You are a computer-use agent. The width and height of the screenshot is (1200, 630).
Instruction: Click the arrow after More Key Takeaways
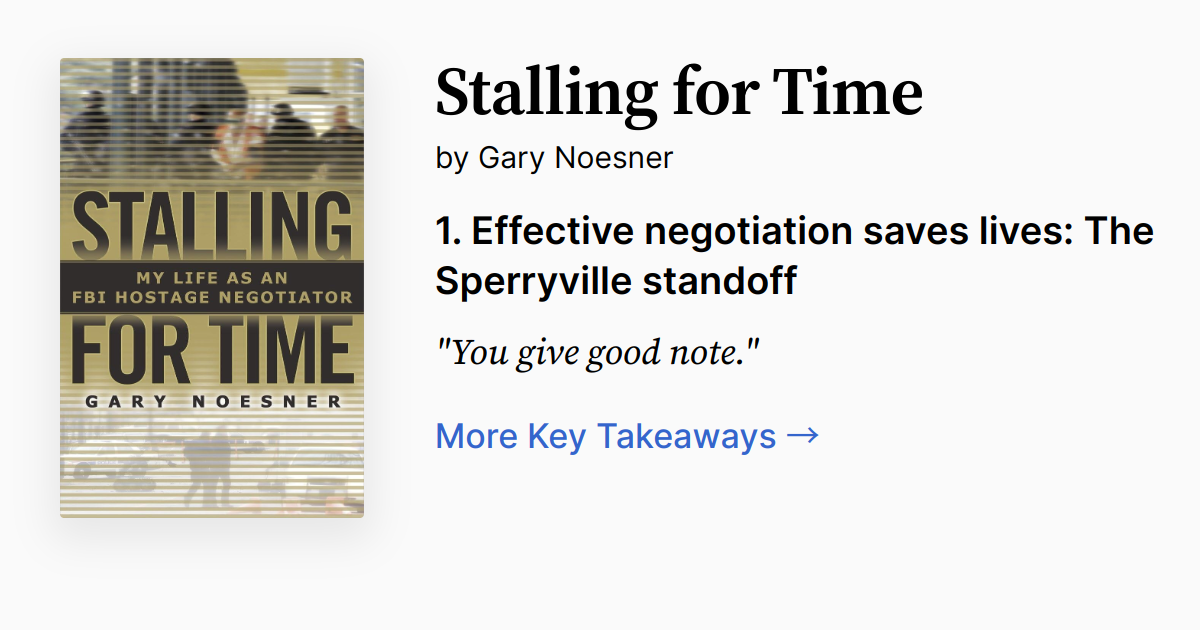click(803, 436)
